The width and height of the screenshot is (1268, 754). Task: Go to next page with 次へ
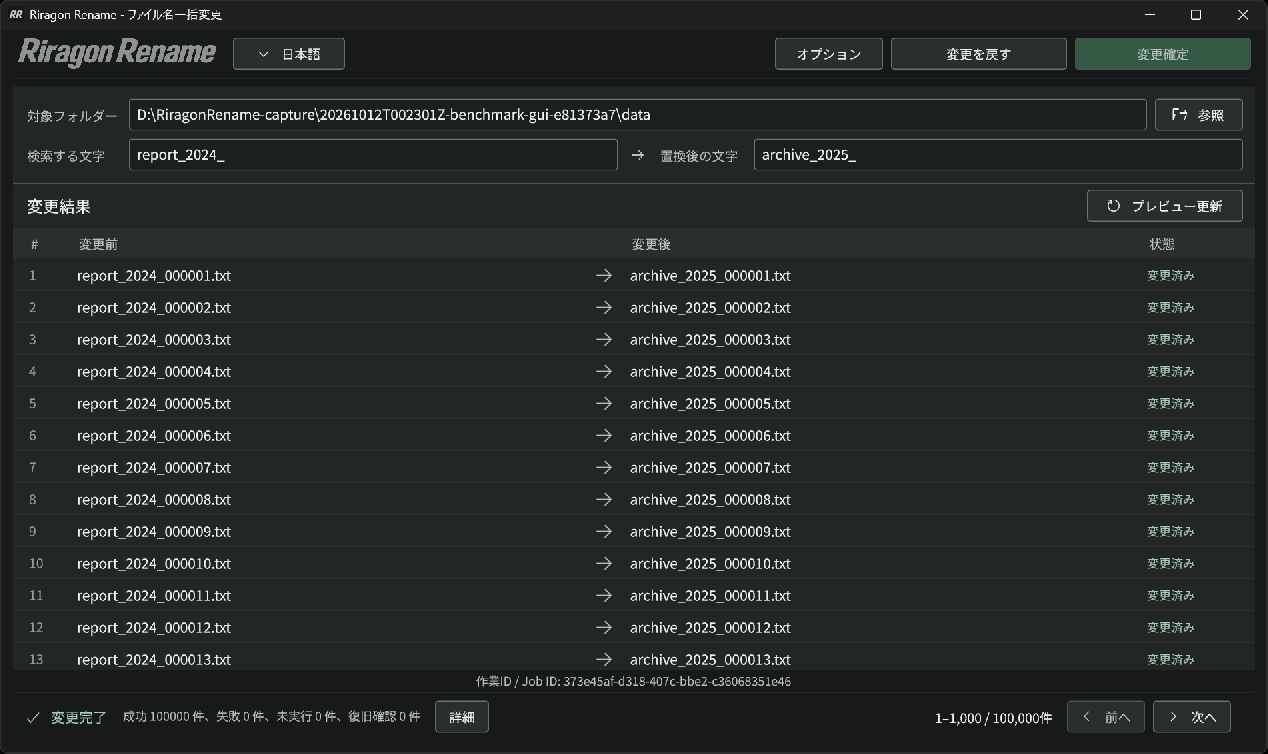[1191, 717]
